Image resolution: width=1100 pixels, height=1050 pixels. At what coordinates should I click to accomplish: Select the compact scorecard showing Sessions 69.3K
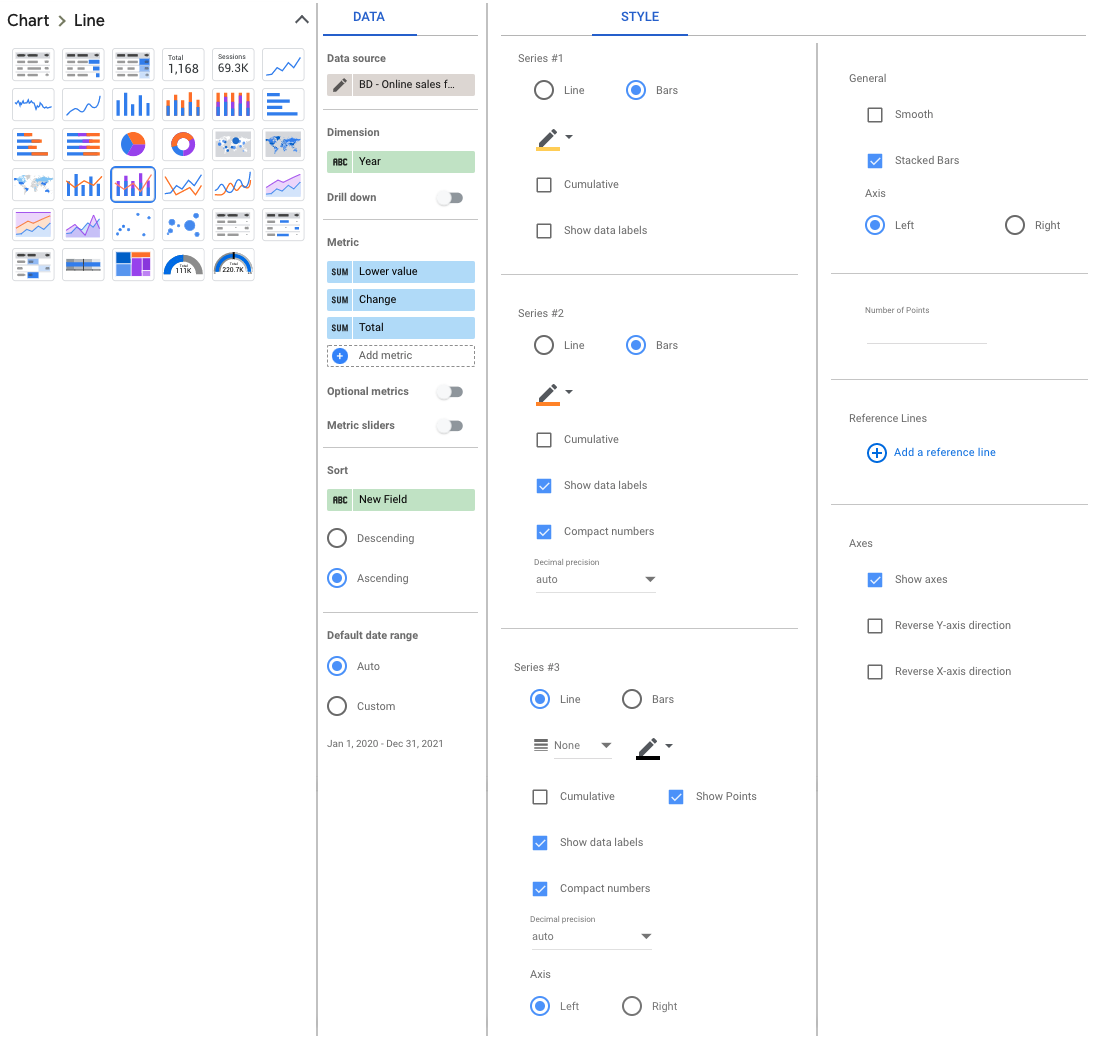point(233,65)
